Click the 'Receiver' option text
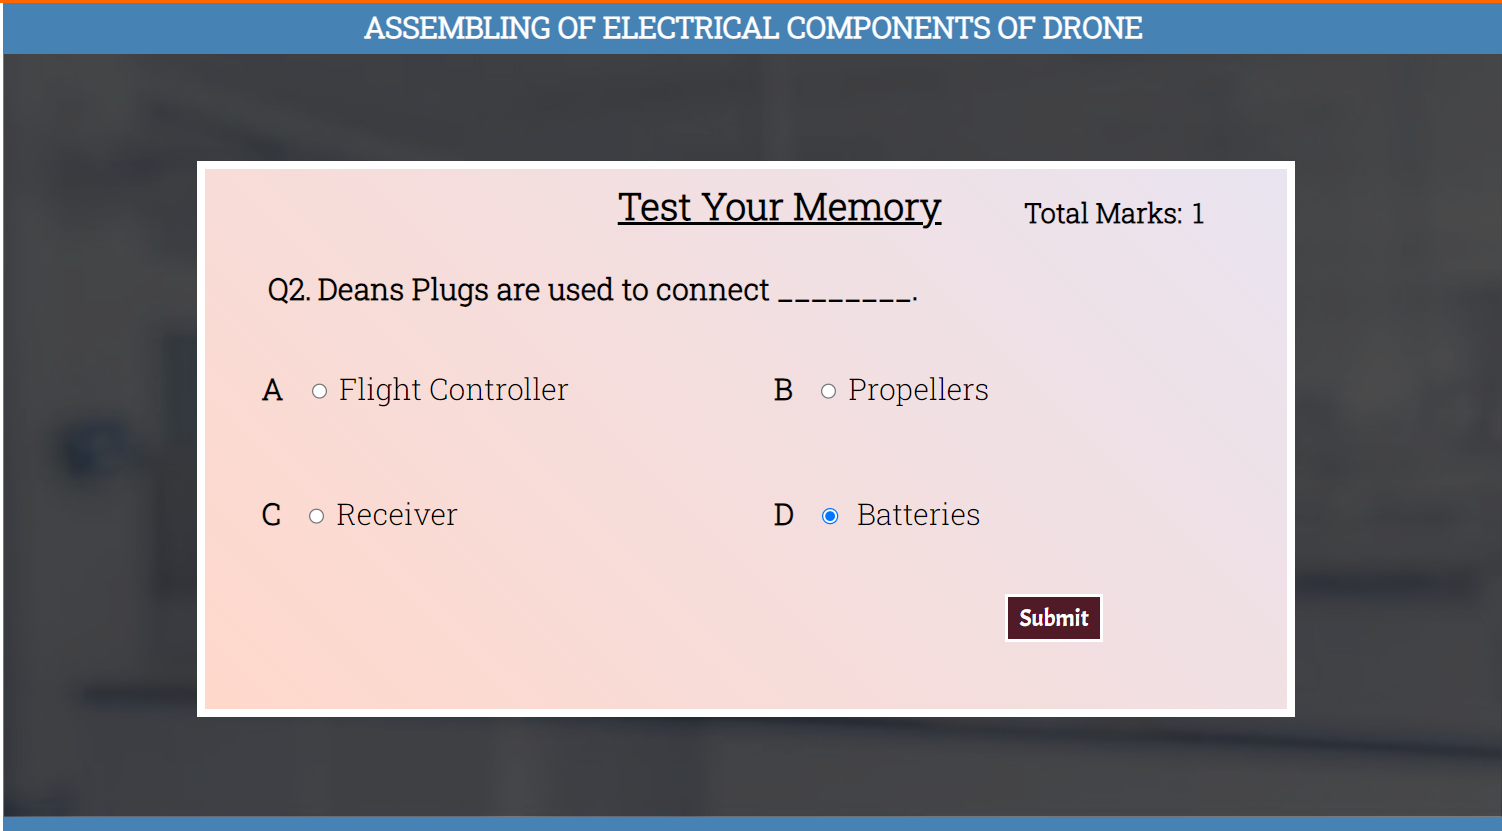The height and width of the screenshot is (831, 1502). tap(397, 515)
